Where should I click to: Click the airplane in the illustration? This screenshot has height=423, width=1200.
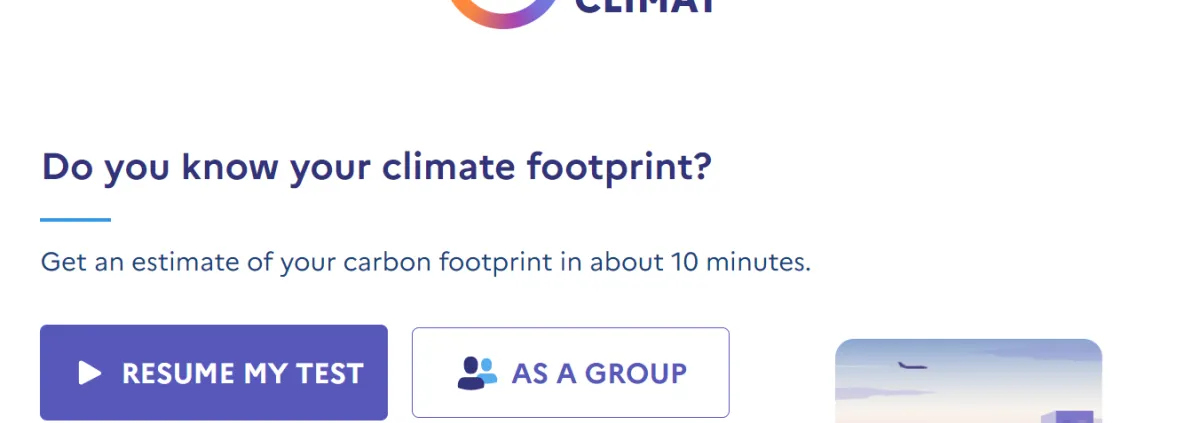(911, 366)
